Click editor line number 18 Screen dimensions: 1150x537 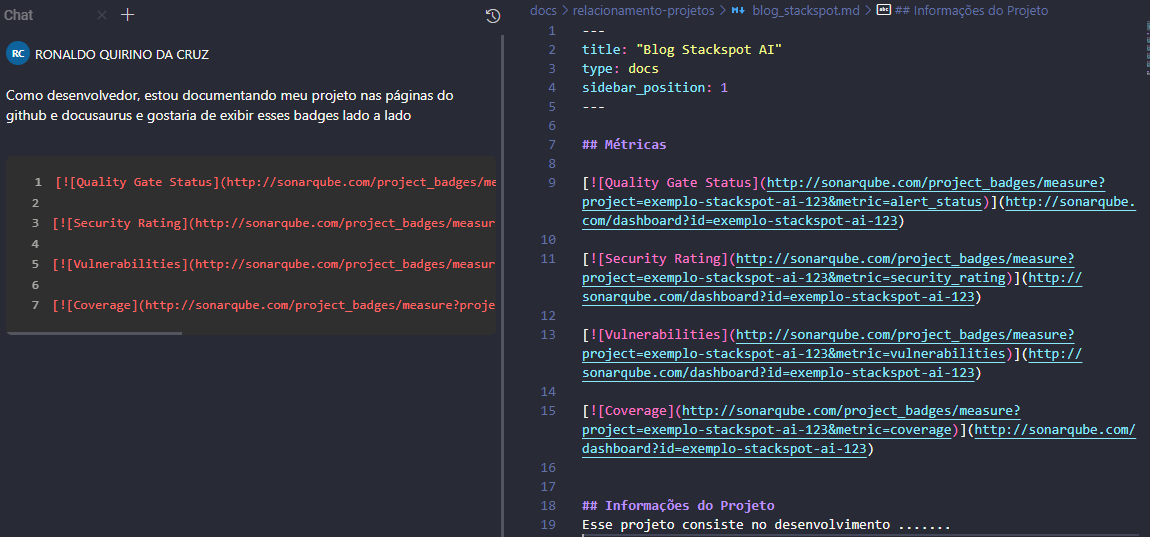click(548, 505)
